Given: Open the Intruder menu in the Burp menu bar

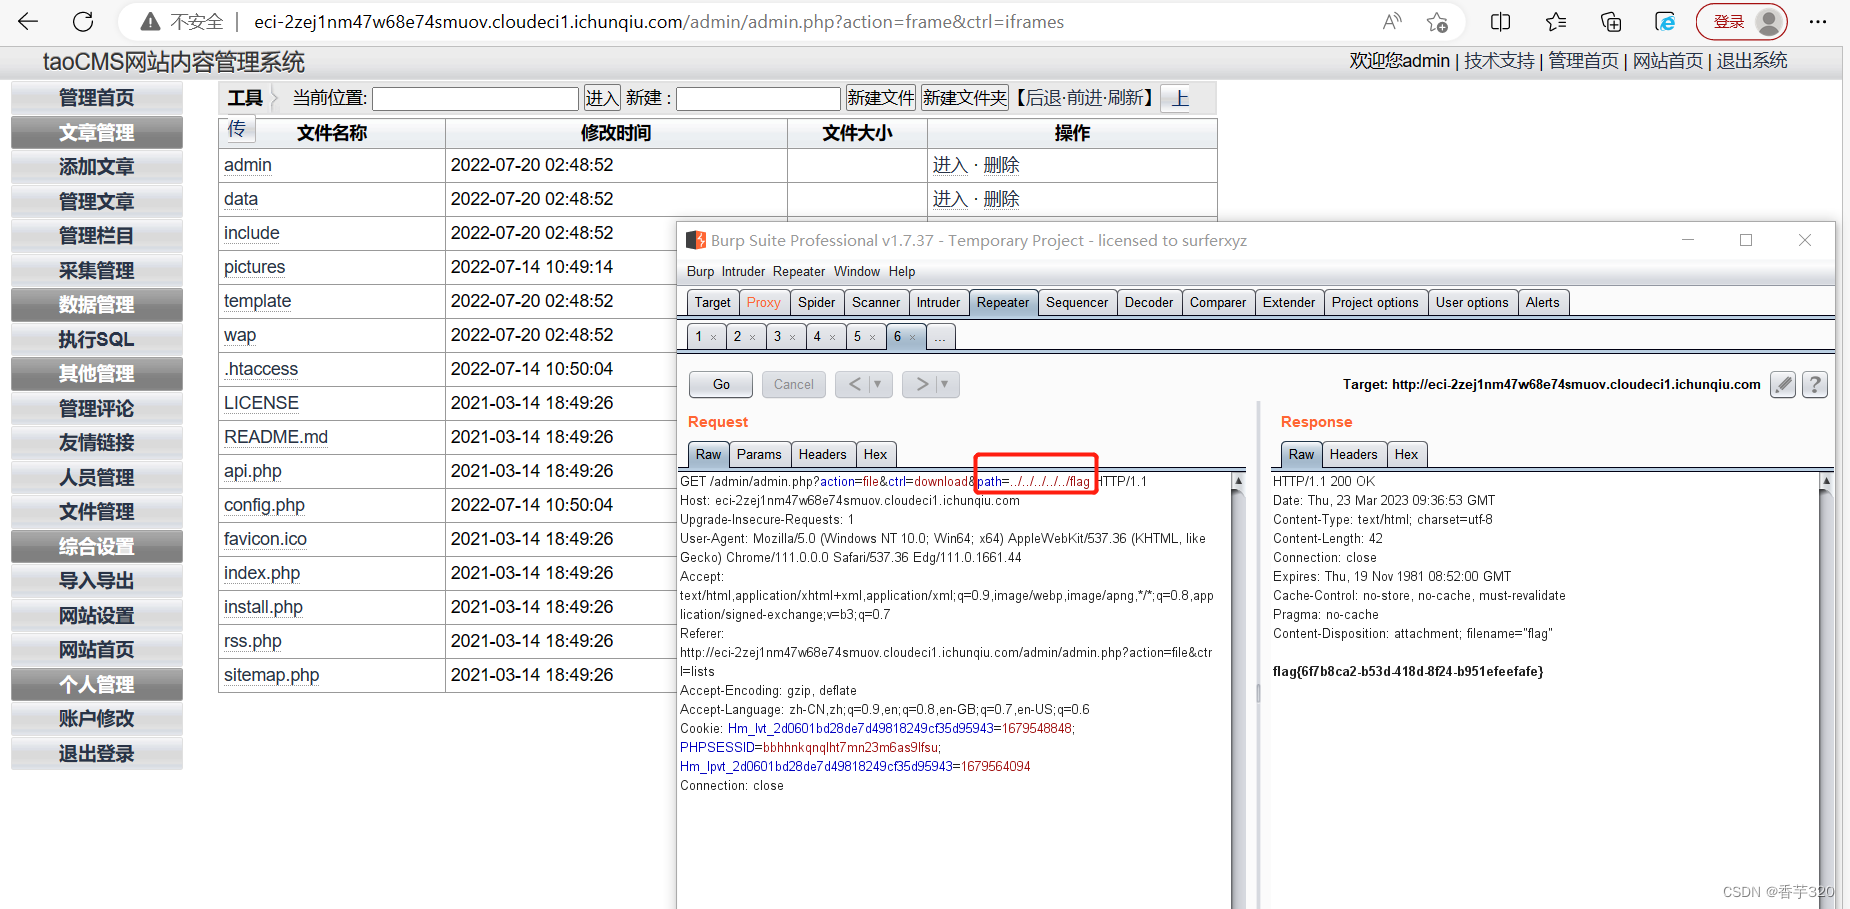Looking at the screenshot, I should pyautogui.click(x=743, y=271).
